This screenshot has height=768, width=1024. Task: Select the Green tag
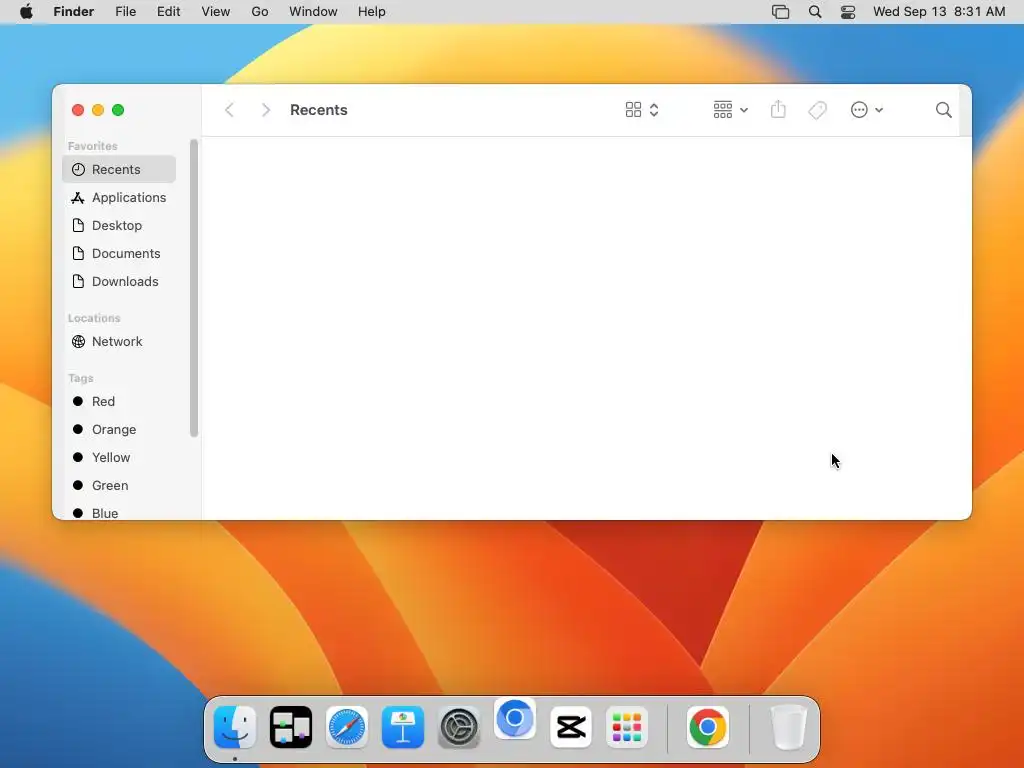[119, 486]
